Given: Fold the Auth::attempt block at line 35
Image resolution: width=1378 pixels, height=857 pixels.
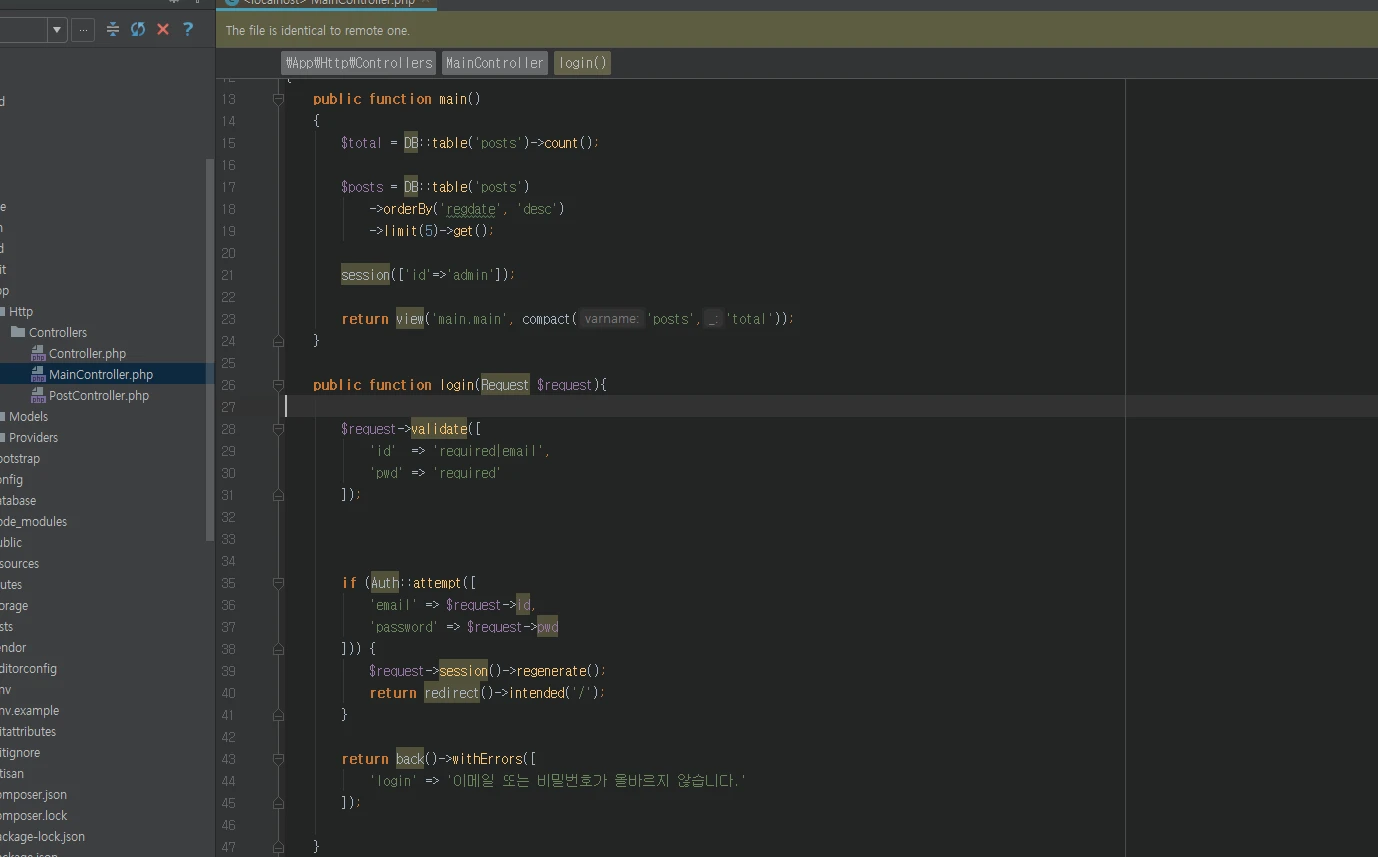Looking at the screenshot, I should tap(279, 583).
